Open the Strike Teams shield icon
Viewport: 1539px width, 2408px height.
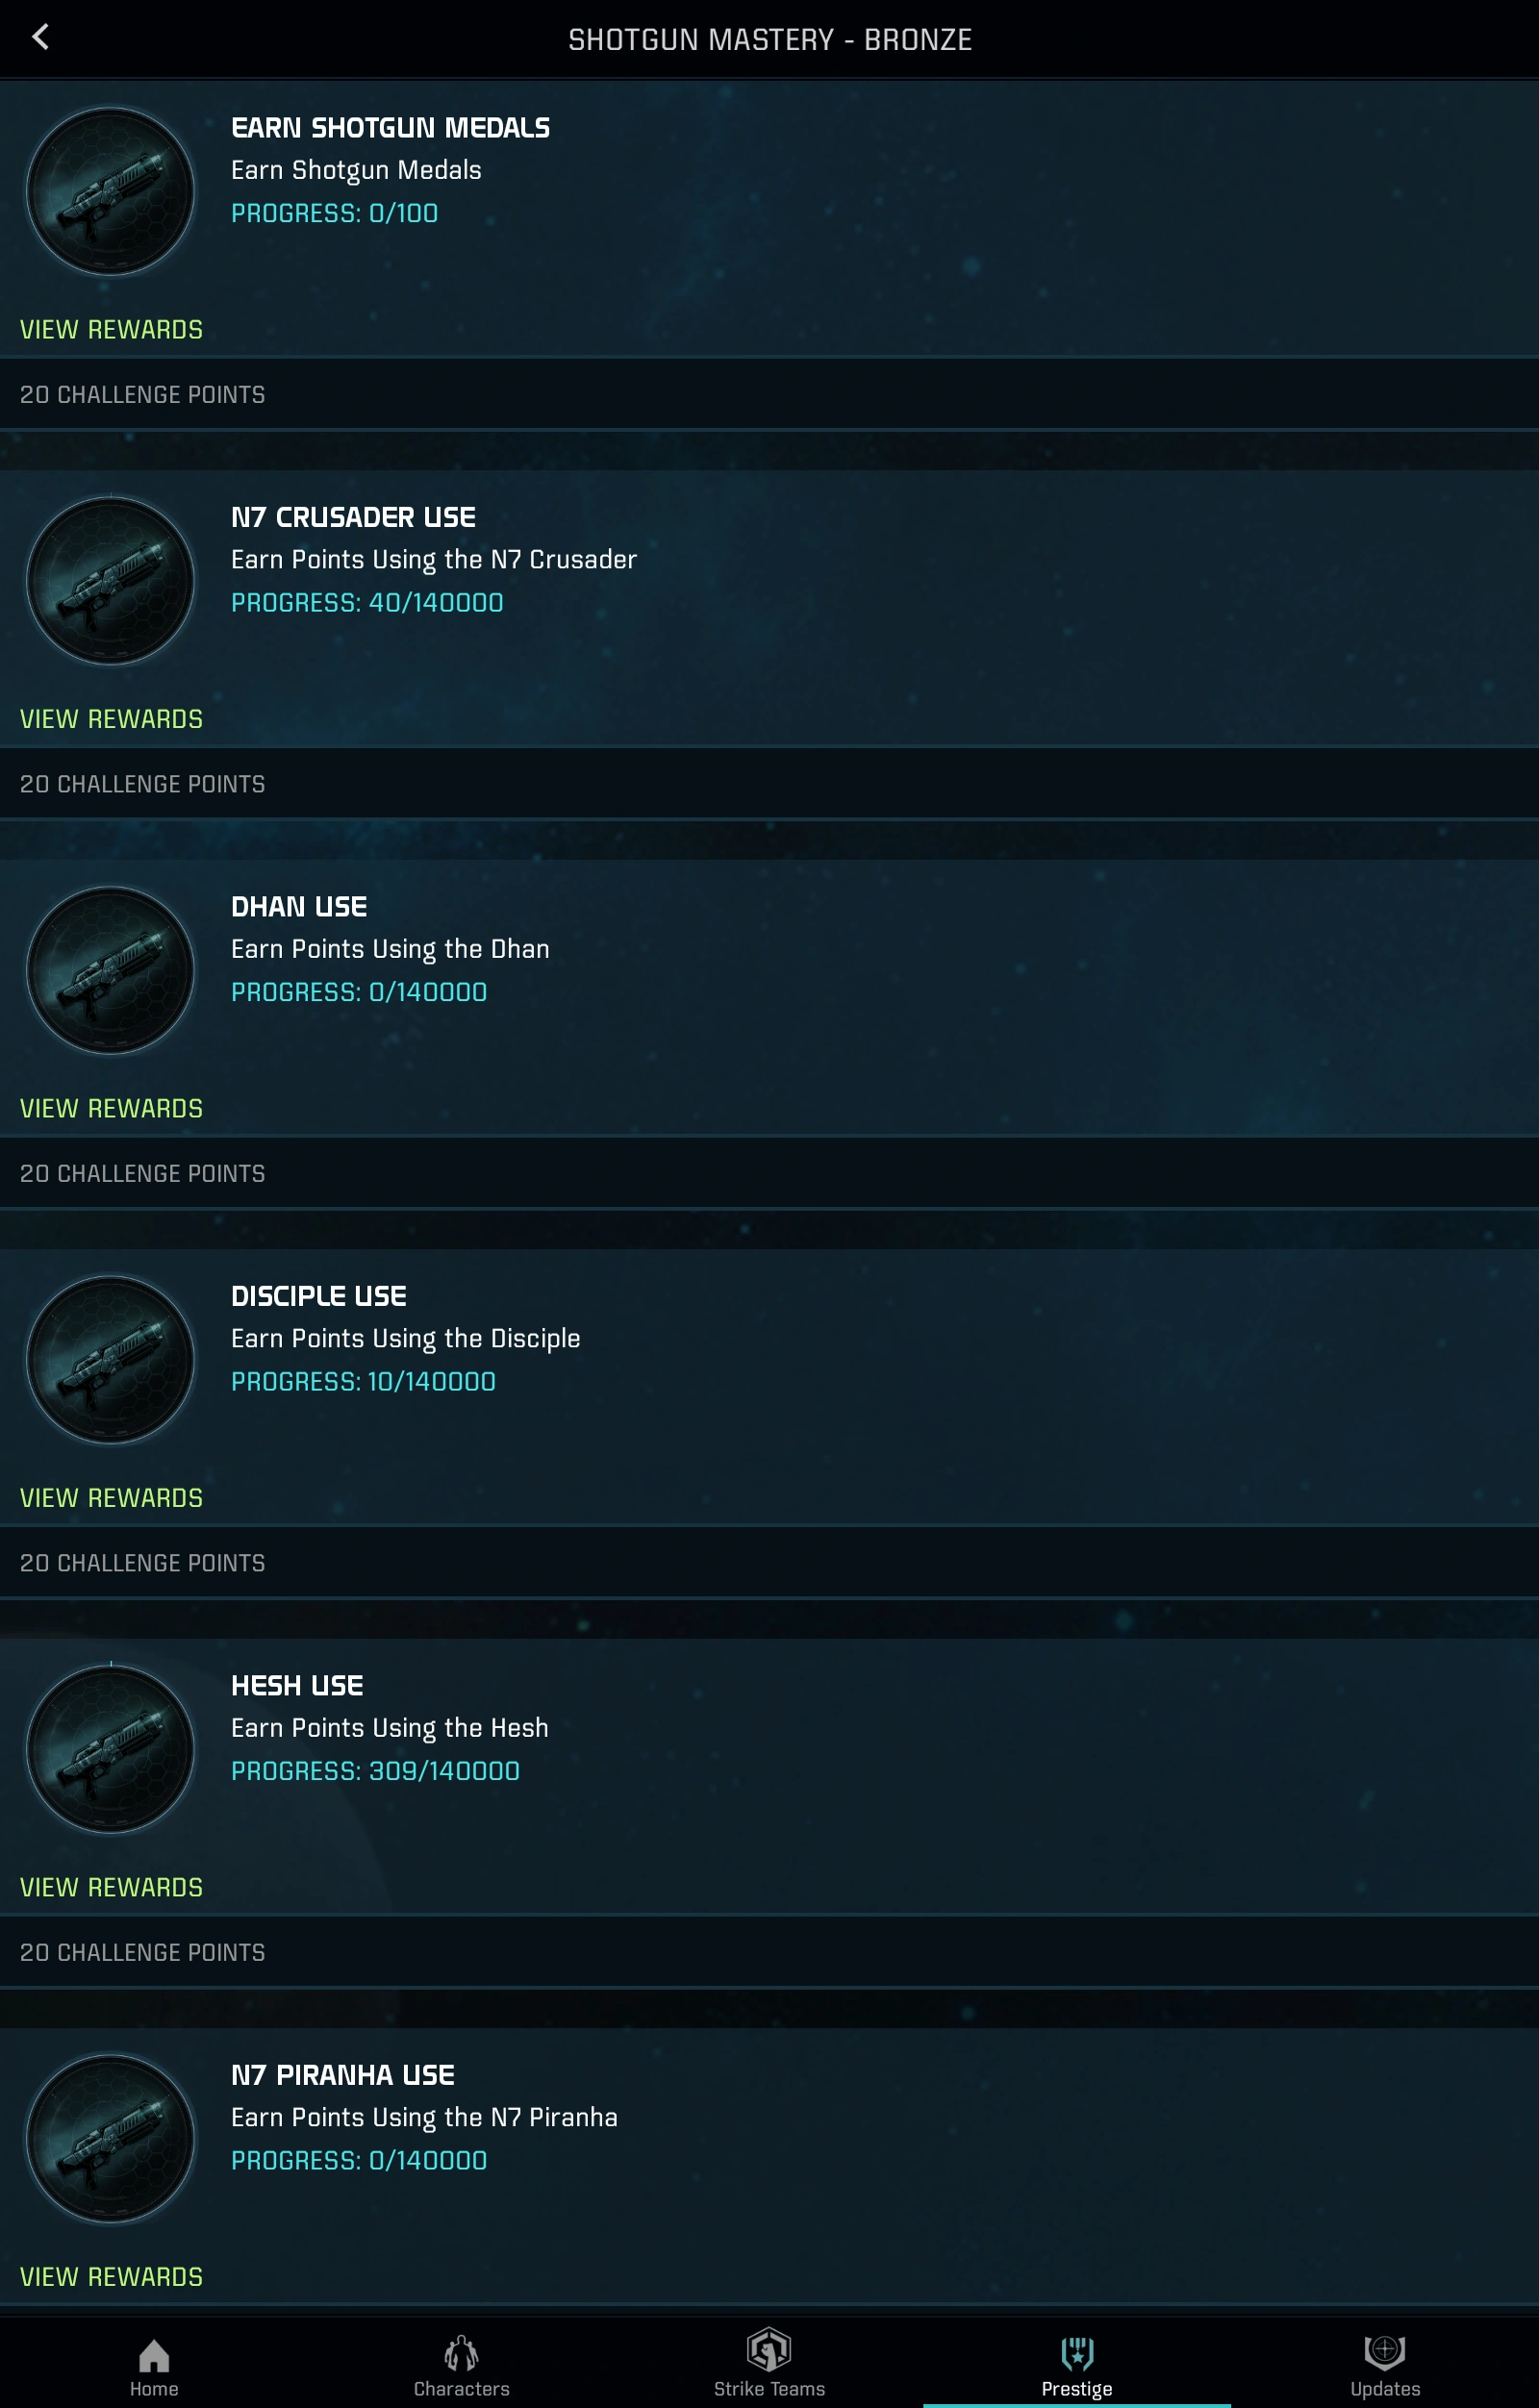[x=769, y=2350]
